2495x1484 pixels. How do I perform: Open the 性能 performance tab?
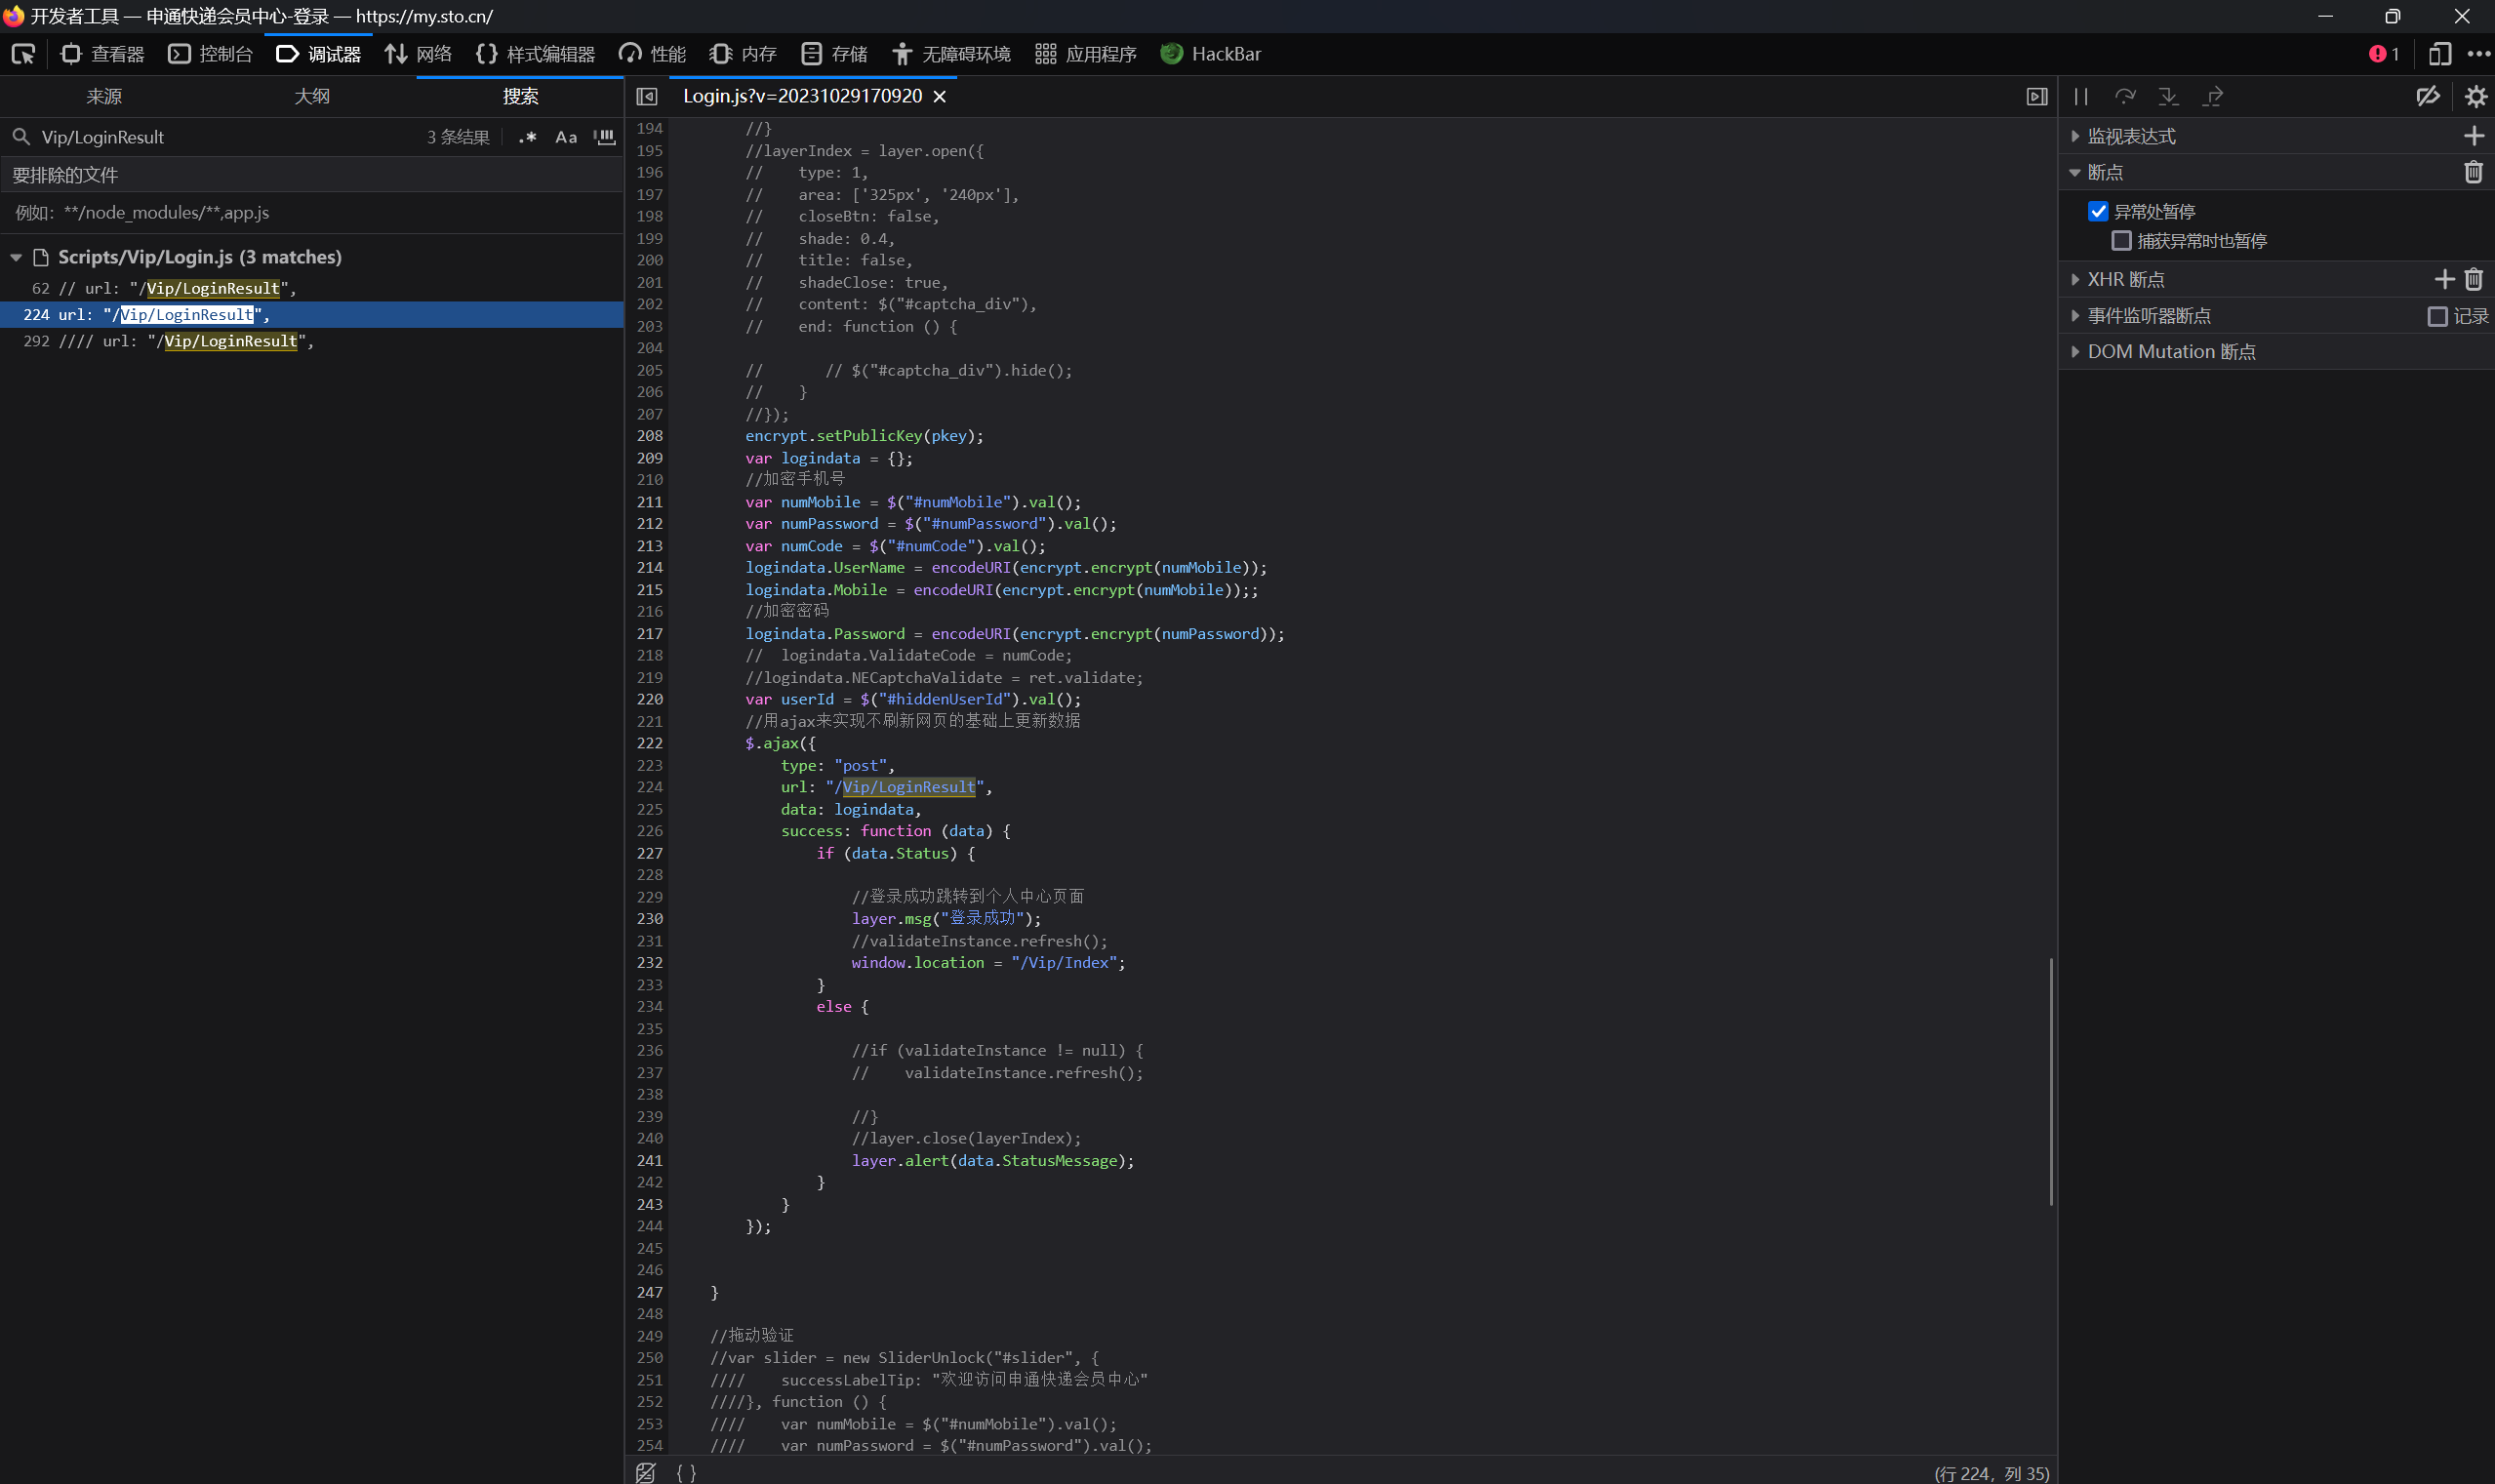(653, 54)
